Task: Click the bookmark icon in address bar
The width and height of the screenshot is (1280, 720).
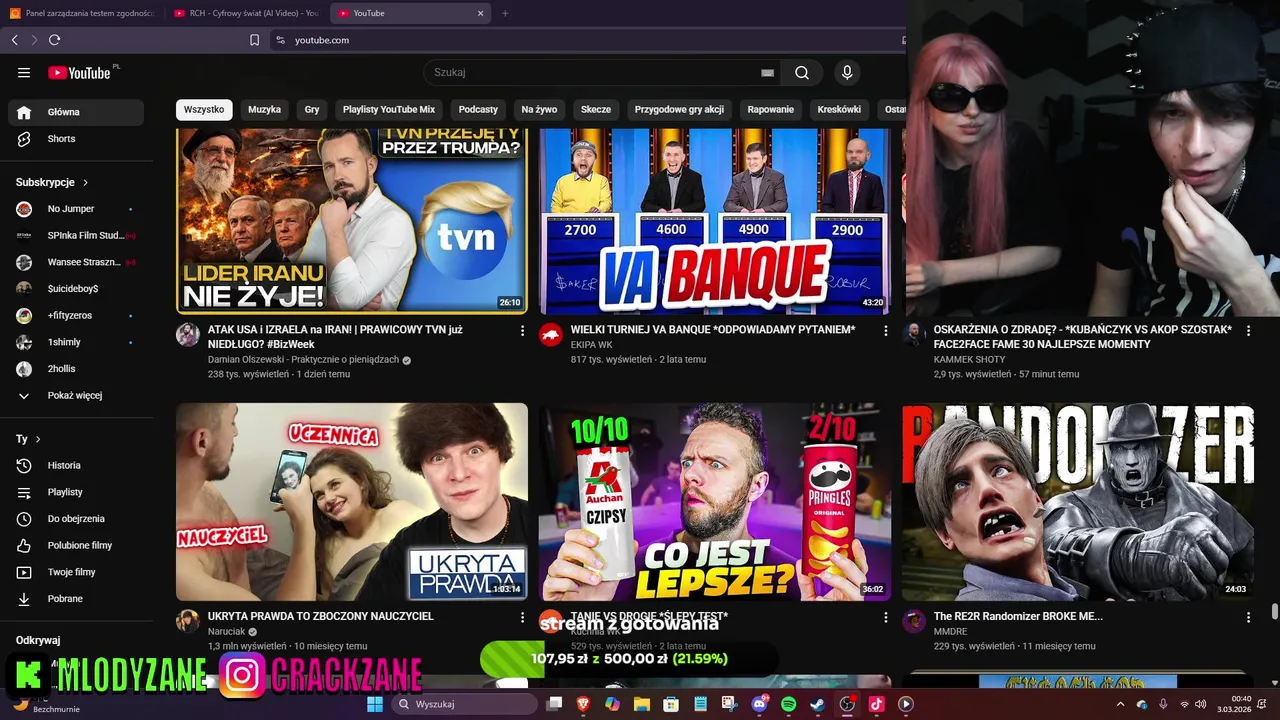Action: click(x=254, y=40)
